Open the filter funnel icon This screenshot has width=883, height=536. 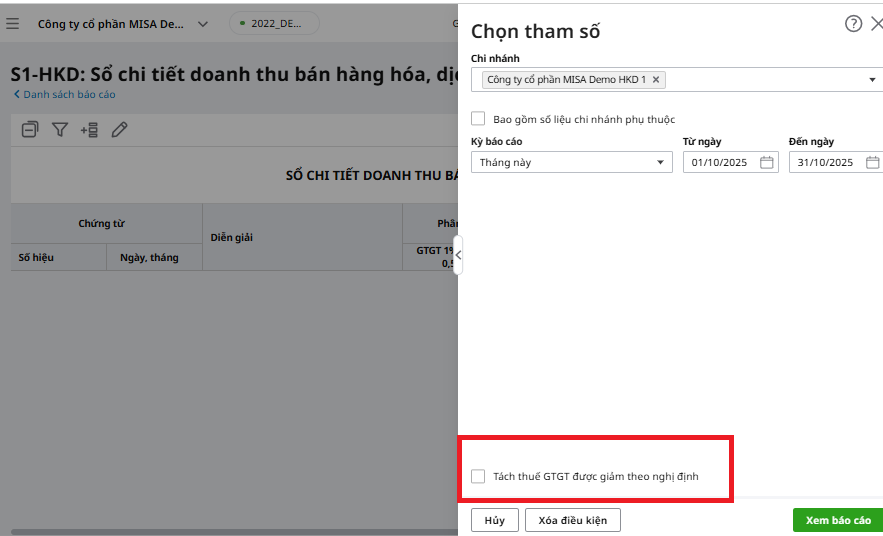point(60,130)
